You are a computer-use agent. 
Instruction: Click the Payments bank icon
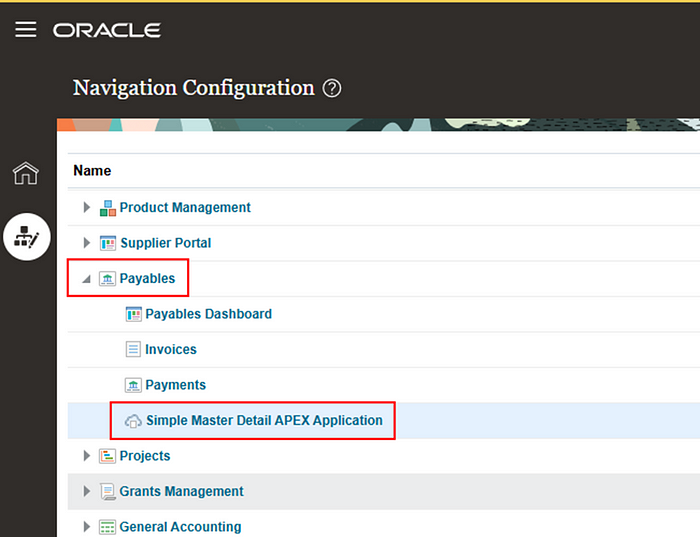click(x=133, y=385)
